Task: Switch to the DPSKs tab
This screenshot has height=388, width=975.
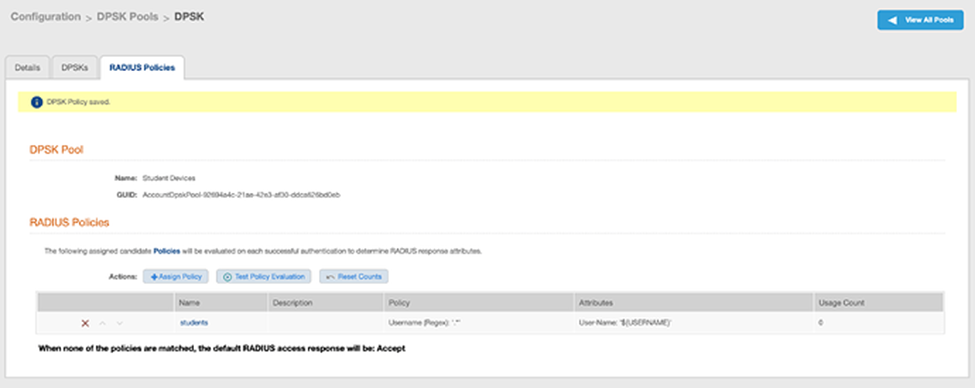Action: (x=75, y=68)
